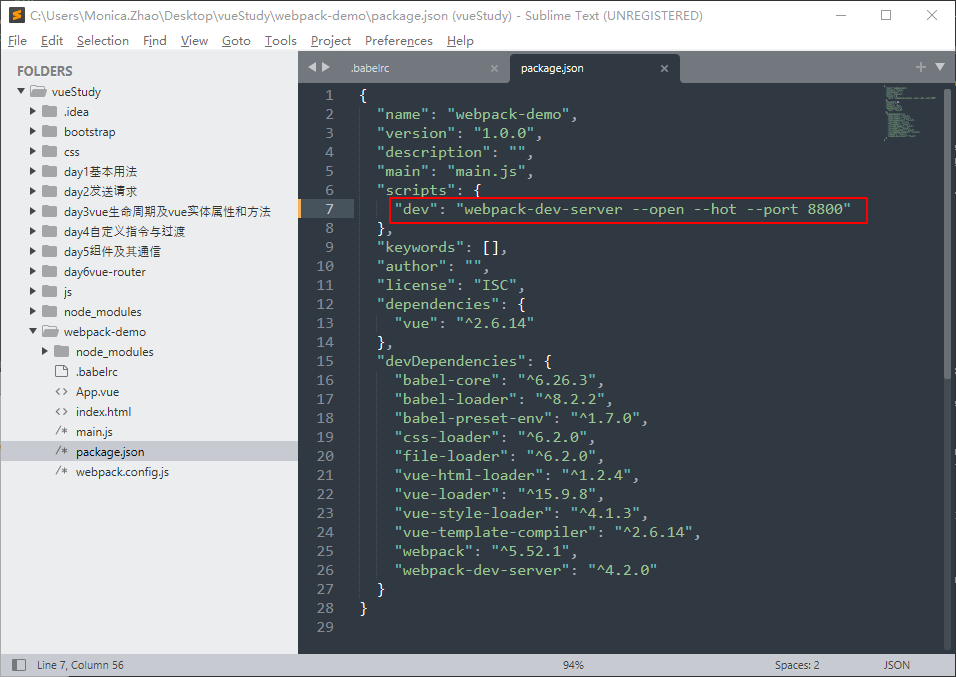Click the "webpack-dev-server" dependency line
Viewport: 956px width, 677px height.
526,570
